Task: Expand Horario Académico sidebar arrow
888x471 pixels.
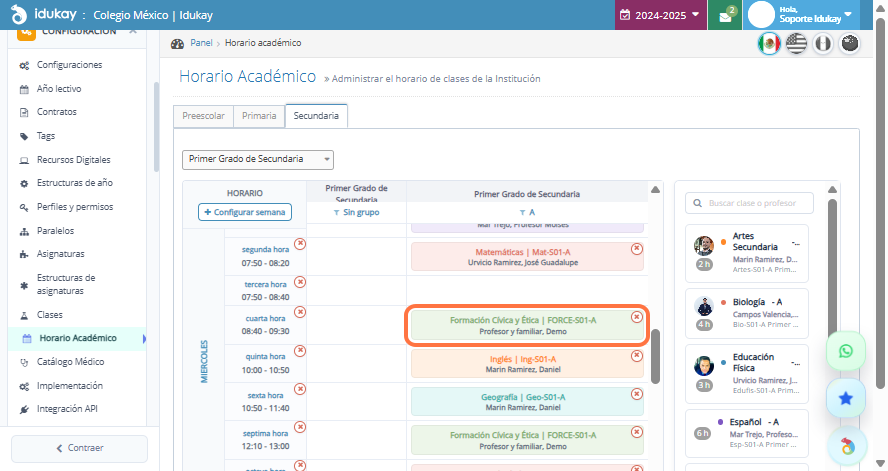Action: tap(144, 339)
